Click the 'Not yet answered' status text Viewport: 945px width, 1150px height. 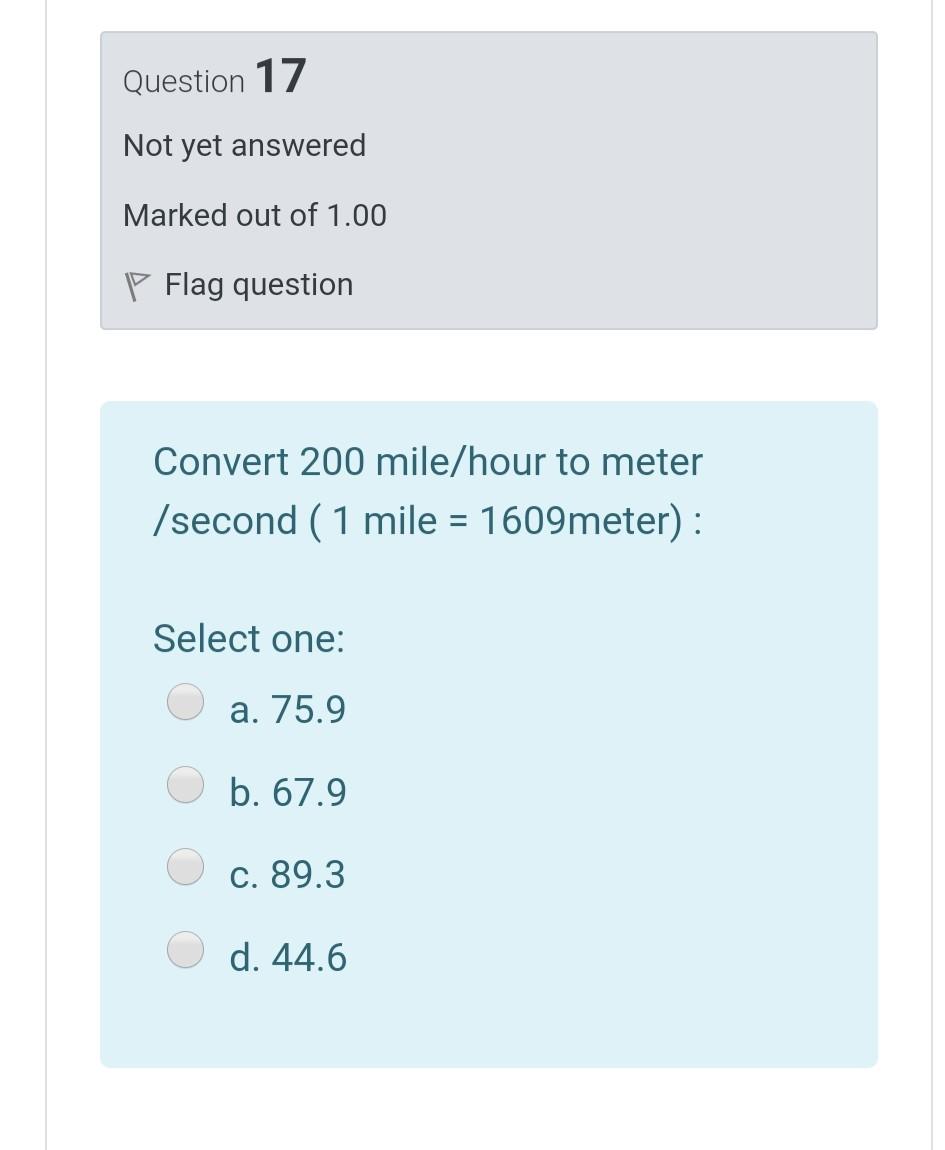point(245,146)
